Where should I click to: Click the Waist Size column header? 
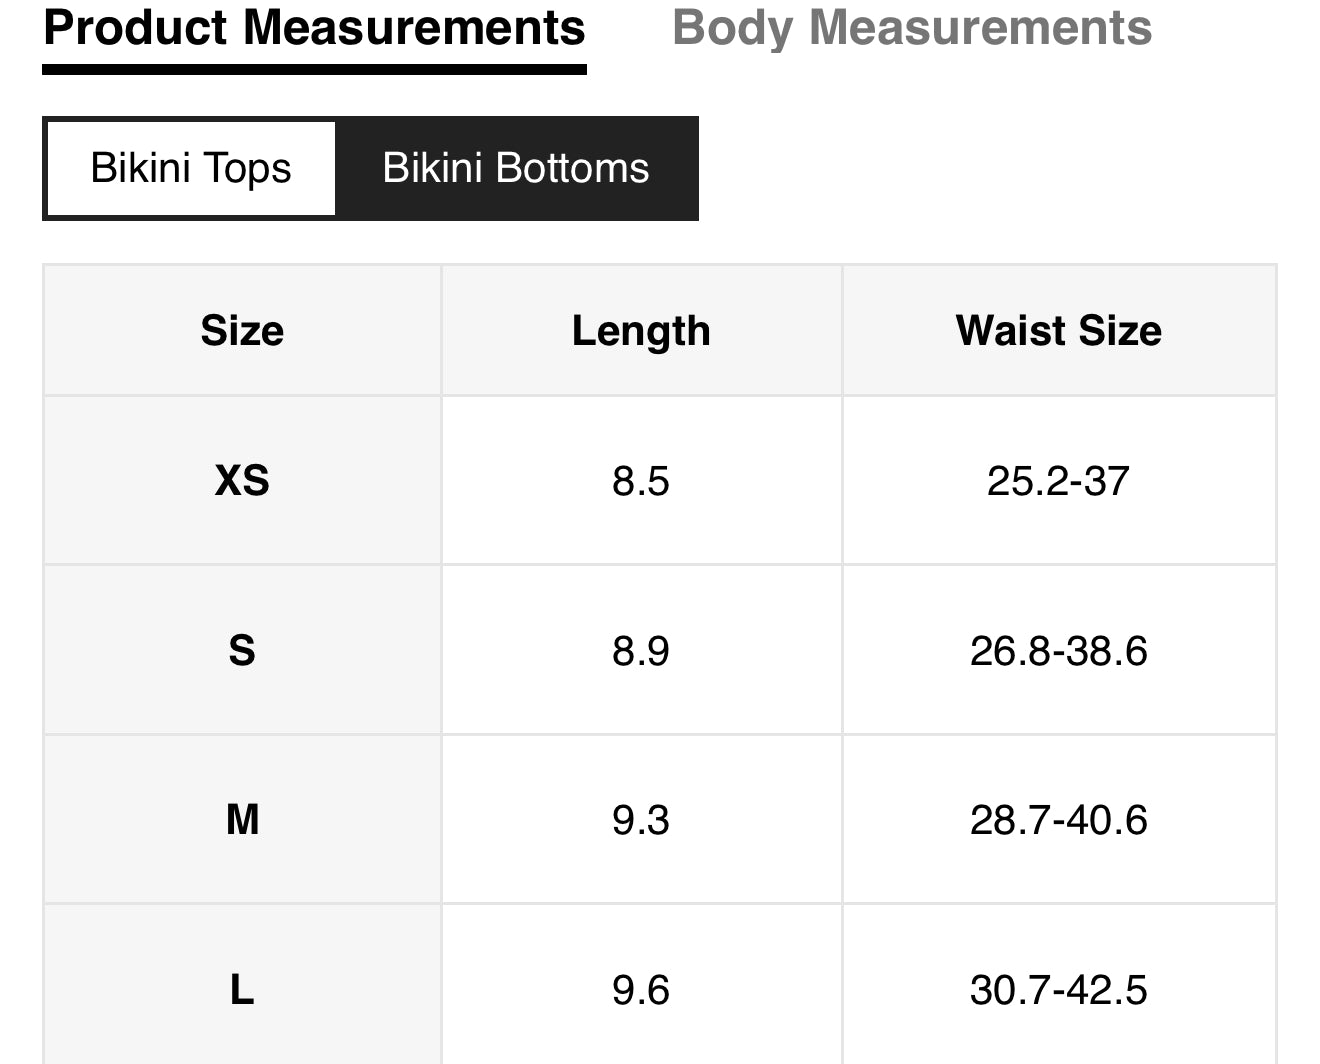coord(1058,331)
